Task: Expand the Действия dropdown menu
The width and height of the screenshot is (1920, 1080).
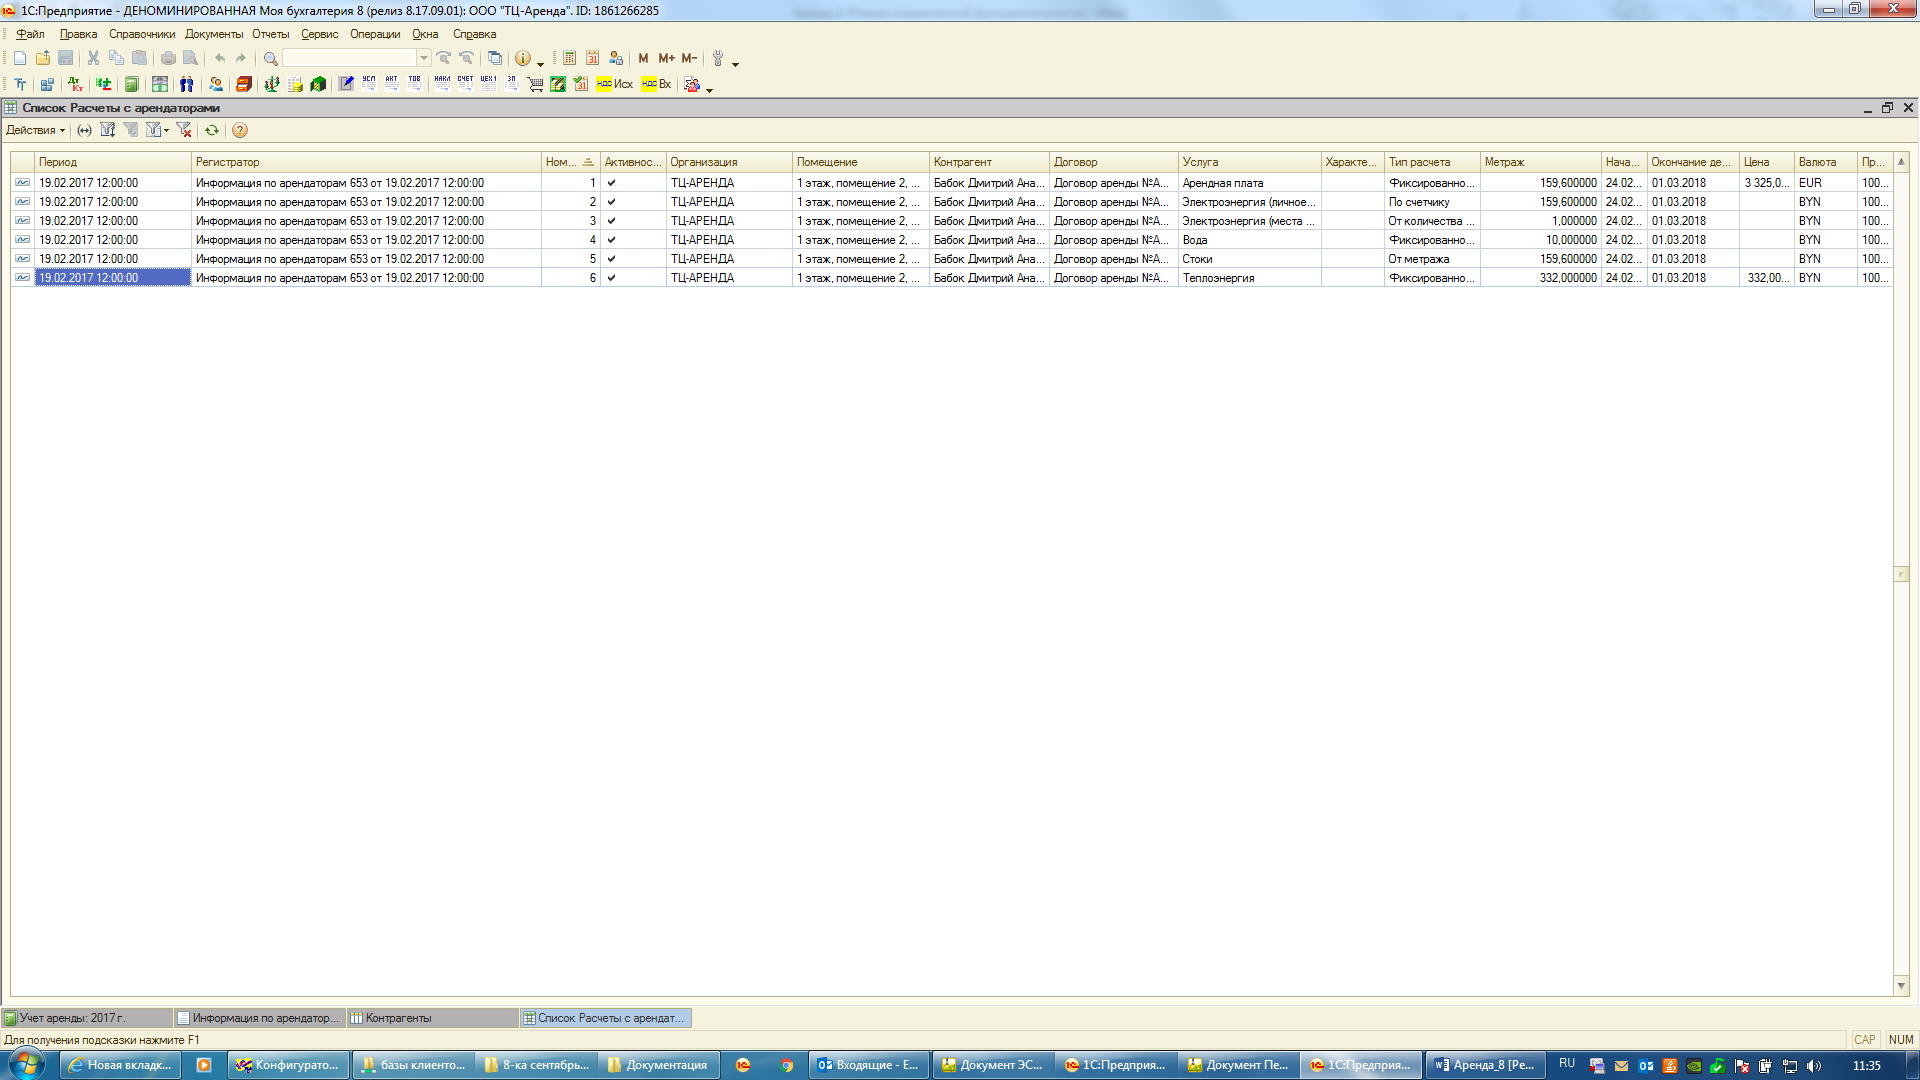Action: [x=35, y=130]
